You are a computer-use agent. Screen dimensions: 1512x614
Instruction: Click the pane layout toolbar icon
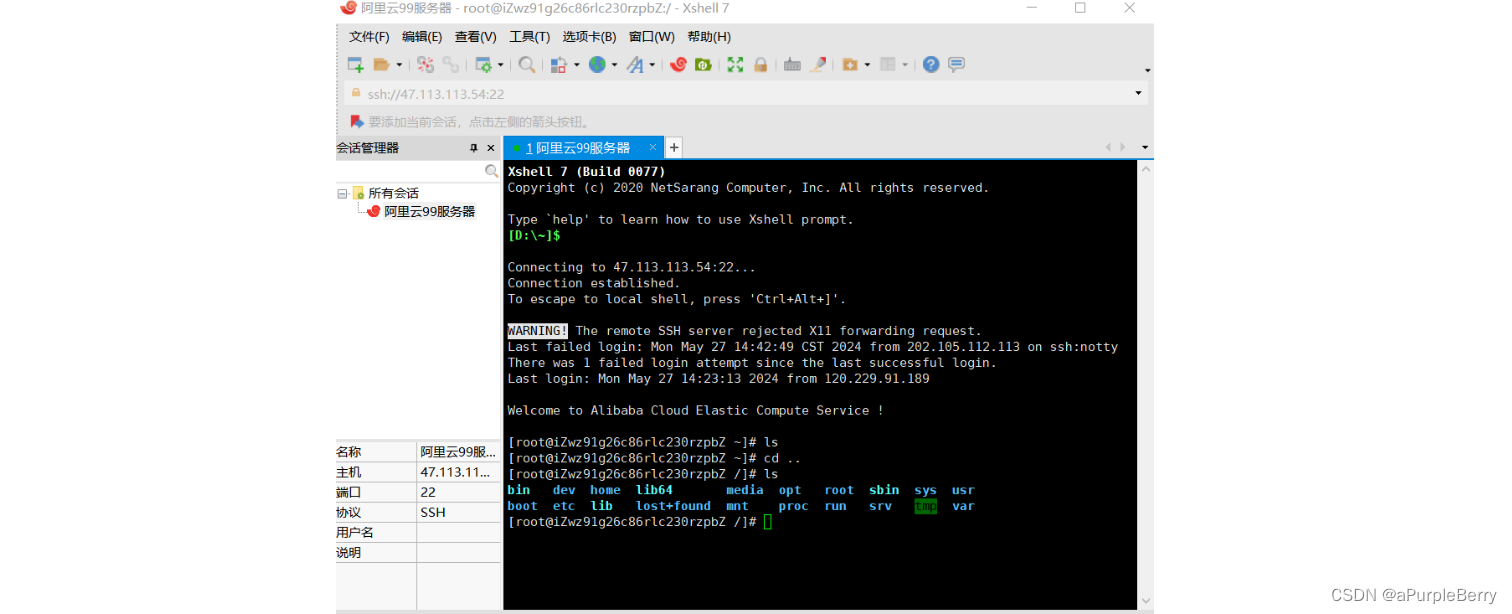(888, 65)
